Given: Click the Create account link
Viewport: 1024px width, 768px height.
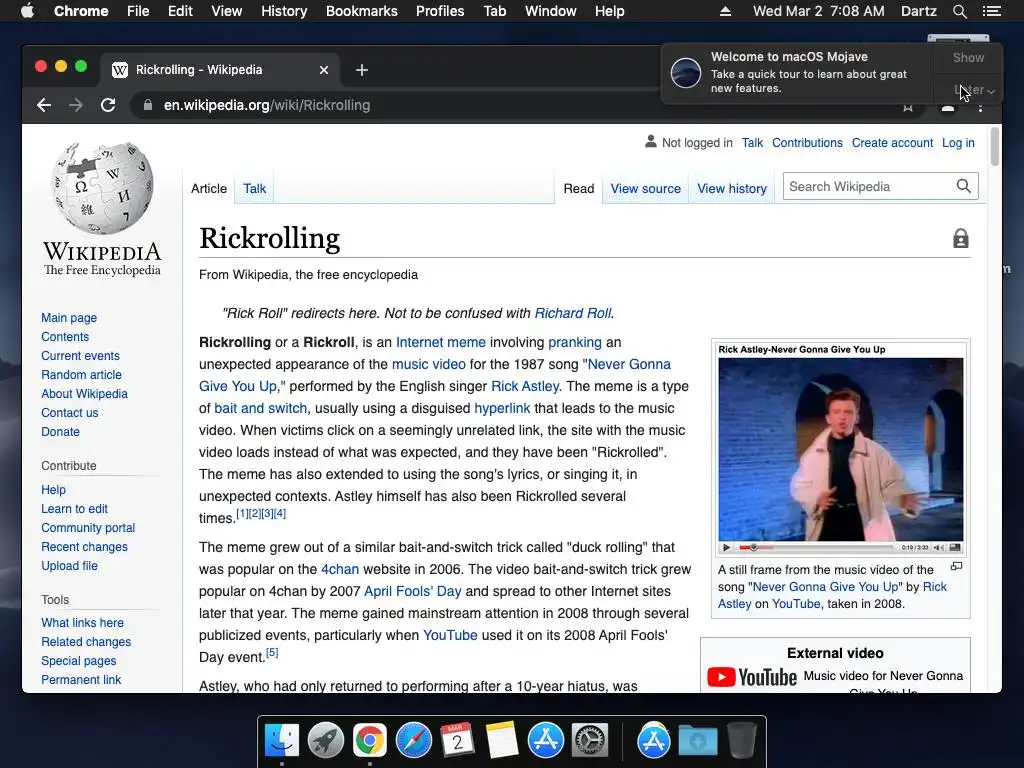Looking at the screenshot, I should pos(892,143).
